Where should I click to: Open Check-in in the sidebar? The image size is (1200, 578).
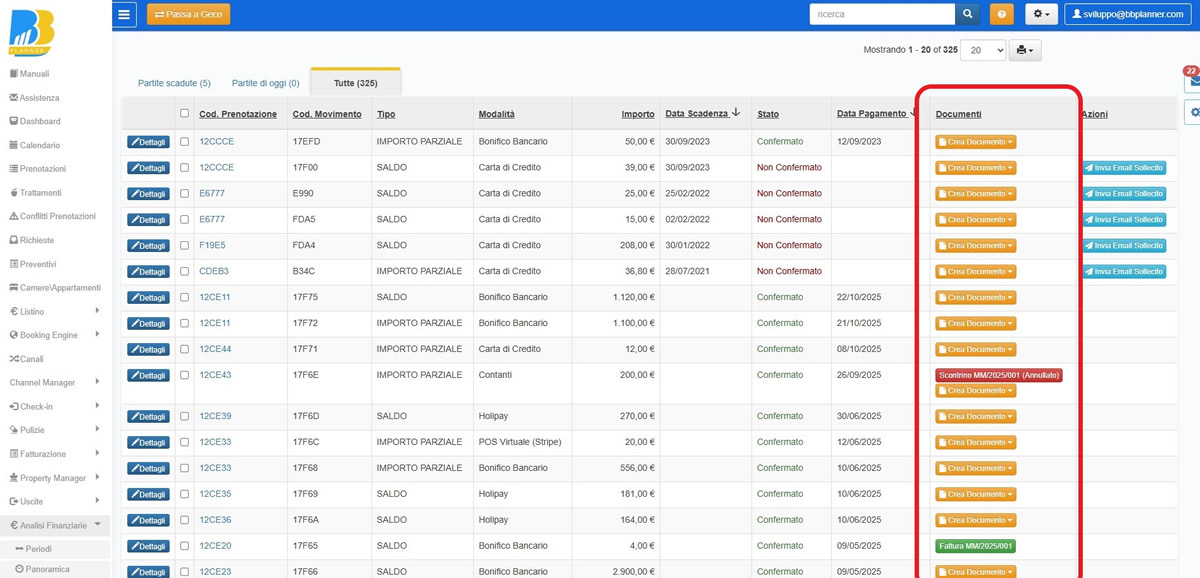(36, 406)
